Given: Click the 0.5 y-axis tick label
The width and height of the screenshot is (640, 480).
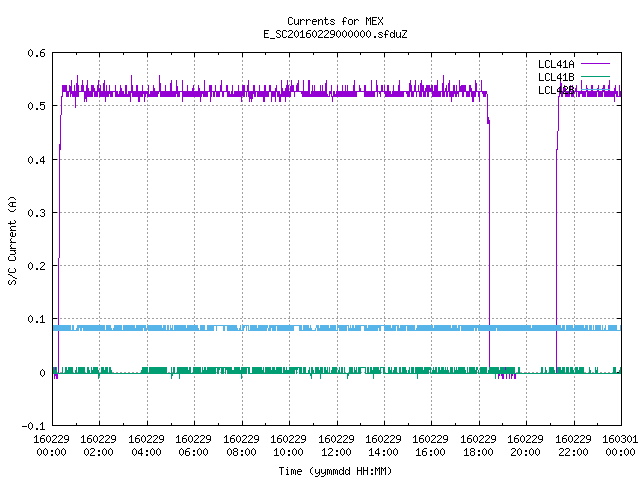Looking at the screenshot, I should click(x=36, y=106).
